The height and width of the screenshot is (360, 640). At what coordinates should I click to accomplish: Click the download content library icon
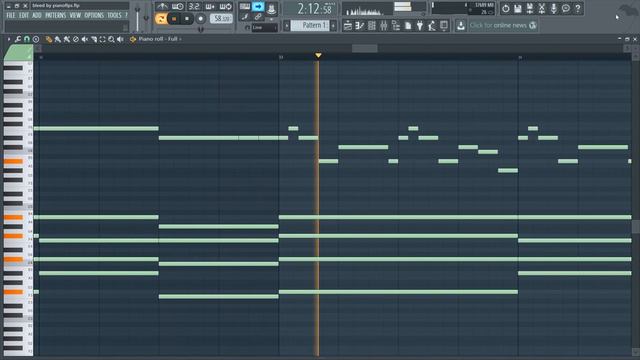pos(461,26)
